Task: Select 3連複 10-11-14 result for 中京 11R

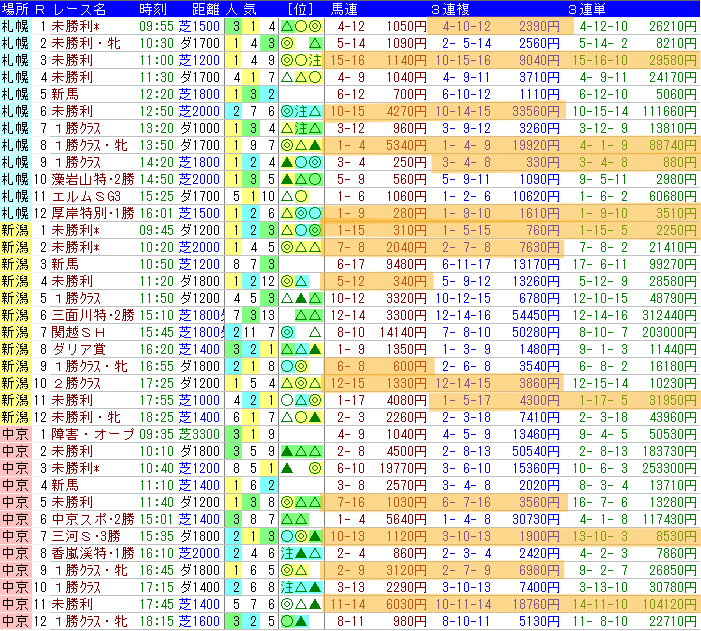Action: tap(463, 604)
